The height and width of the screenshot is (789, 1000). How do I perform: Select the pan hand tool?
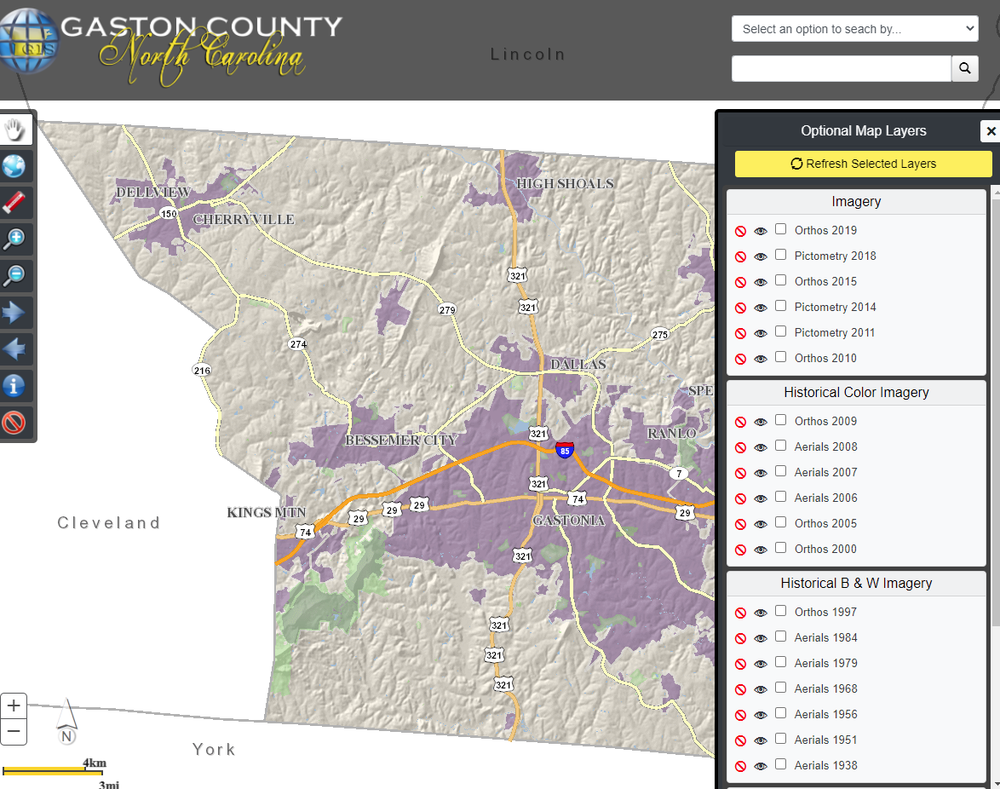(x=15, y=129)
